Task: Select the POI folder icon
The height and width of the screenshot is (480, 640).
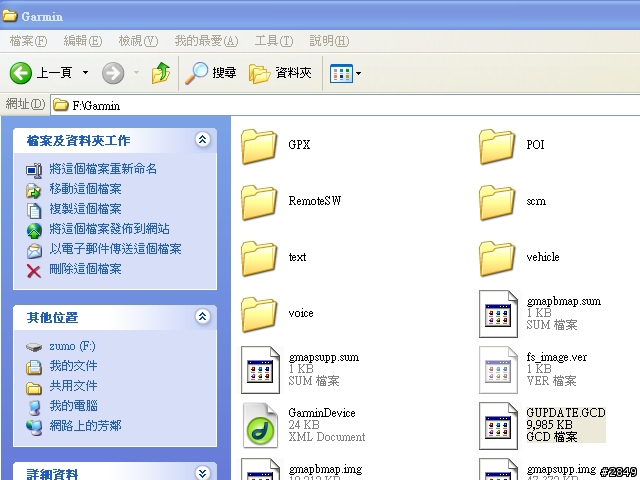Action: [497, 146]
